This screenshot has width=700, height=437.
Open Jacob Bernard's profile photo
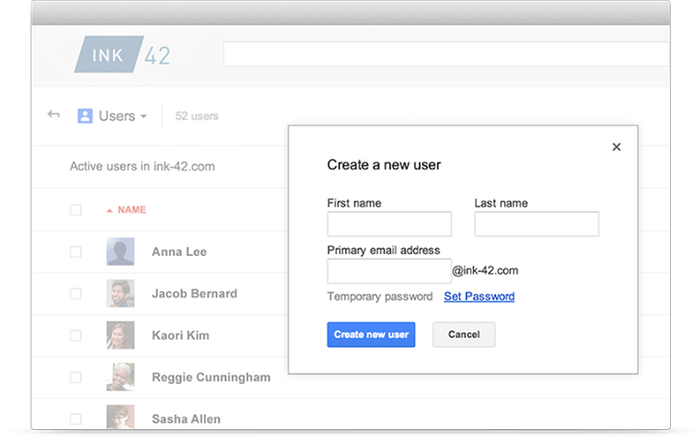(x=121, y=294)
